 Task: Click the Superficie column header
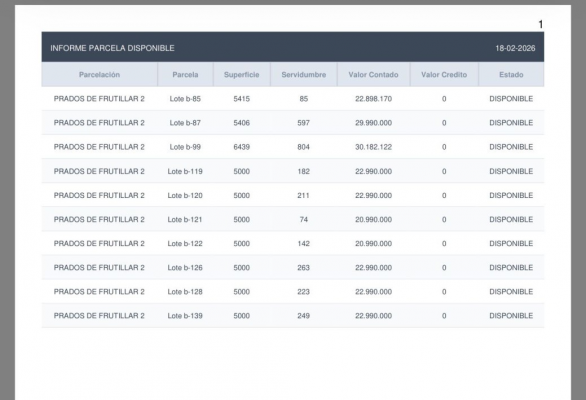coord(241,75)
